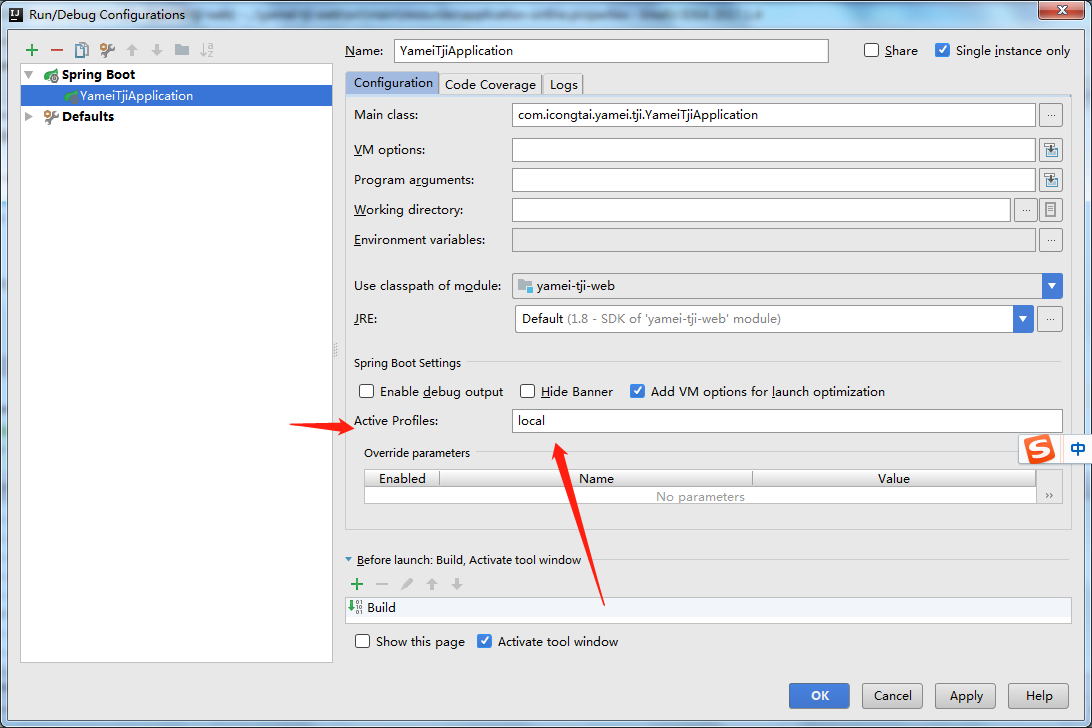The width and height of the screenshot is (1092, 728).
Task: Click Name column header in parameters table
Action: point(596,478)
